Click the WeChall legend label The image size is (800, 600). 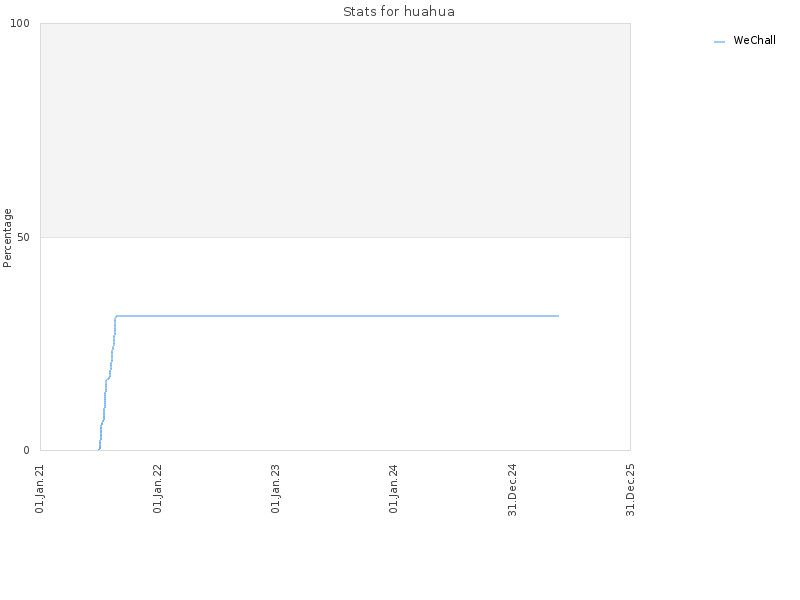[x=754, y=40]
